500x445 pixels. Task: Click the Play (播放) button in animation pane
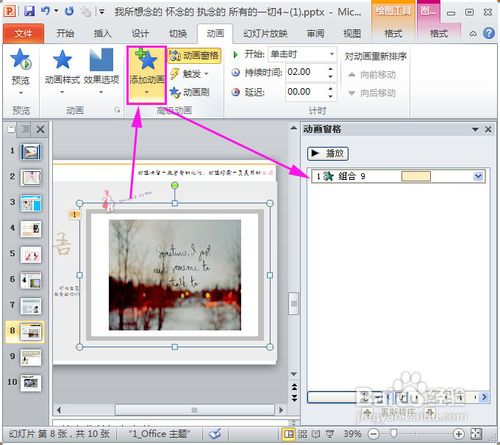328,153
